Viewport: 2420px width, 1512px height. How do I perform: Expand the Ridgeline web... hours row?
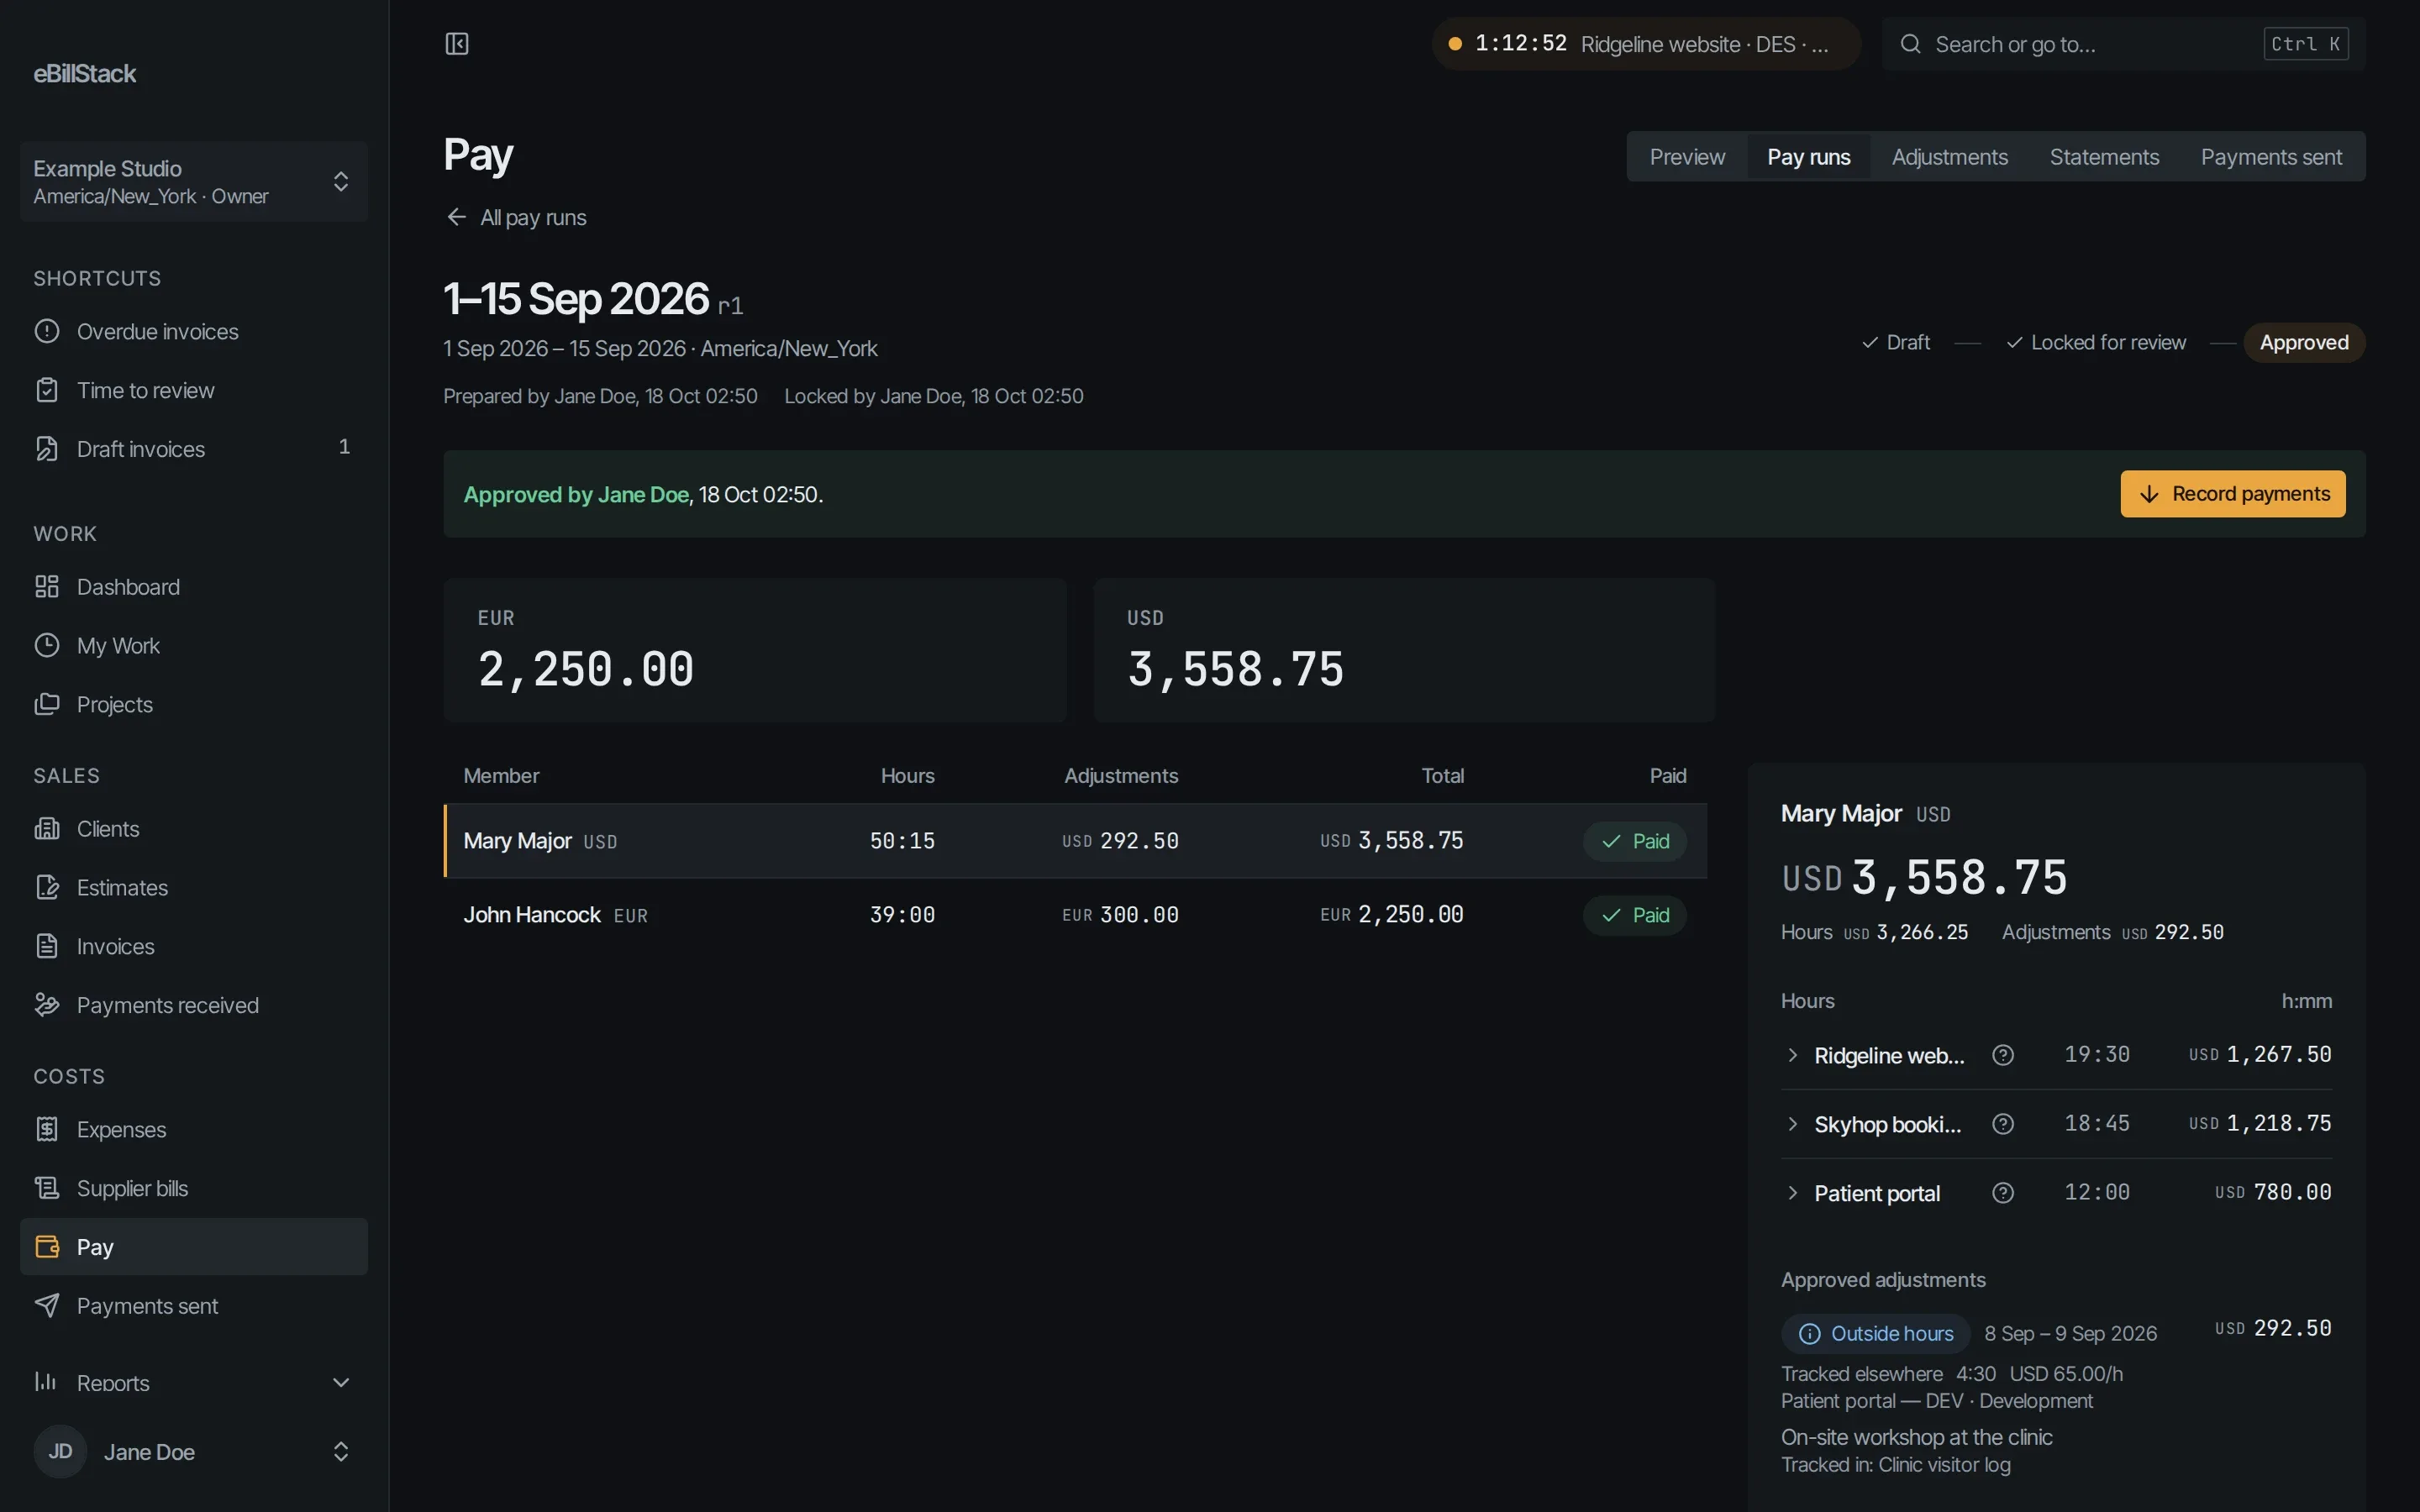1793,1055
